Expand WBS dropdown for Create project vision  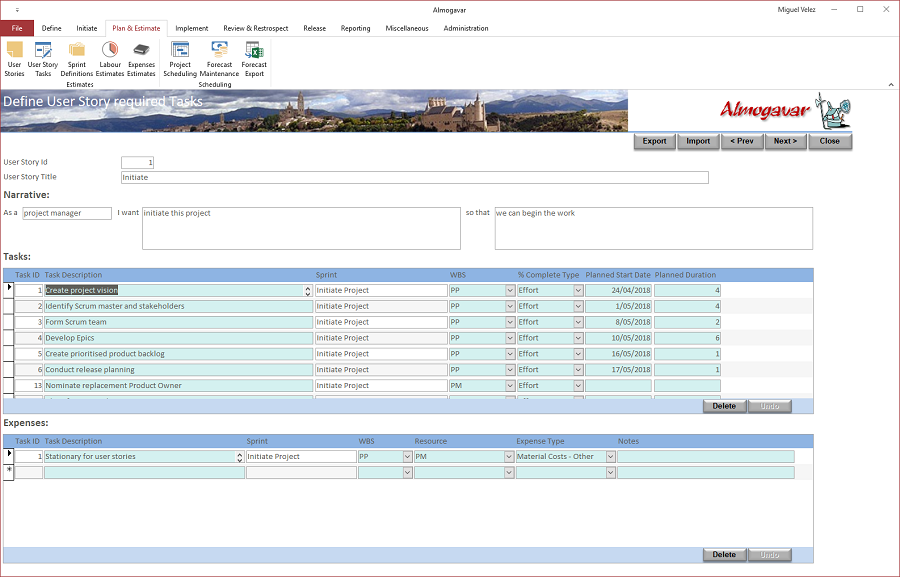pos(510,291)
